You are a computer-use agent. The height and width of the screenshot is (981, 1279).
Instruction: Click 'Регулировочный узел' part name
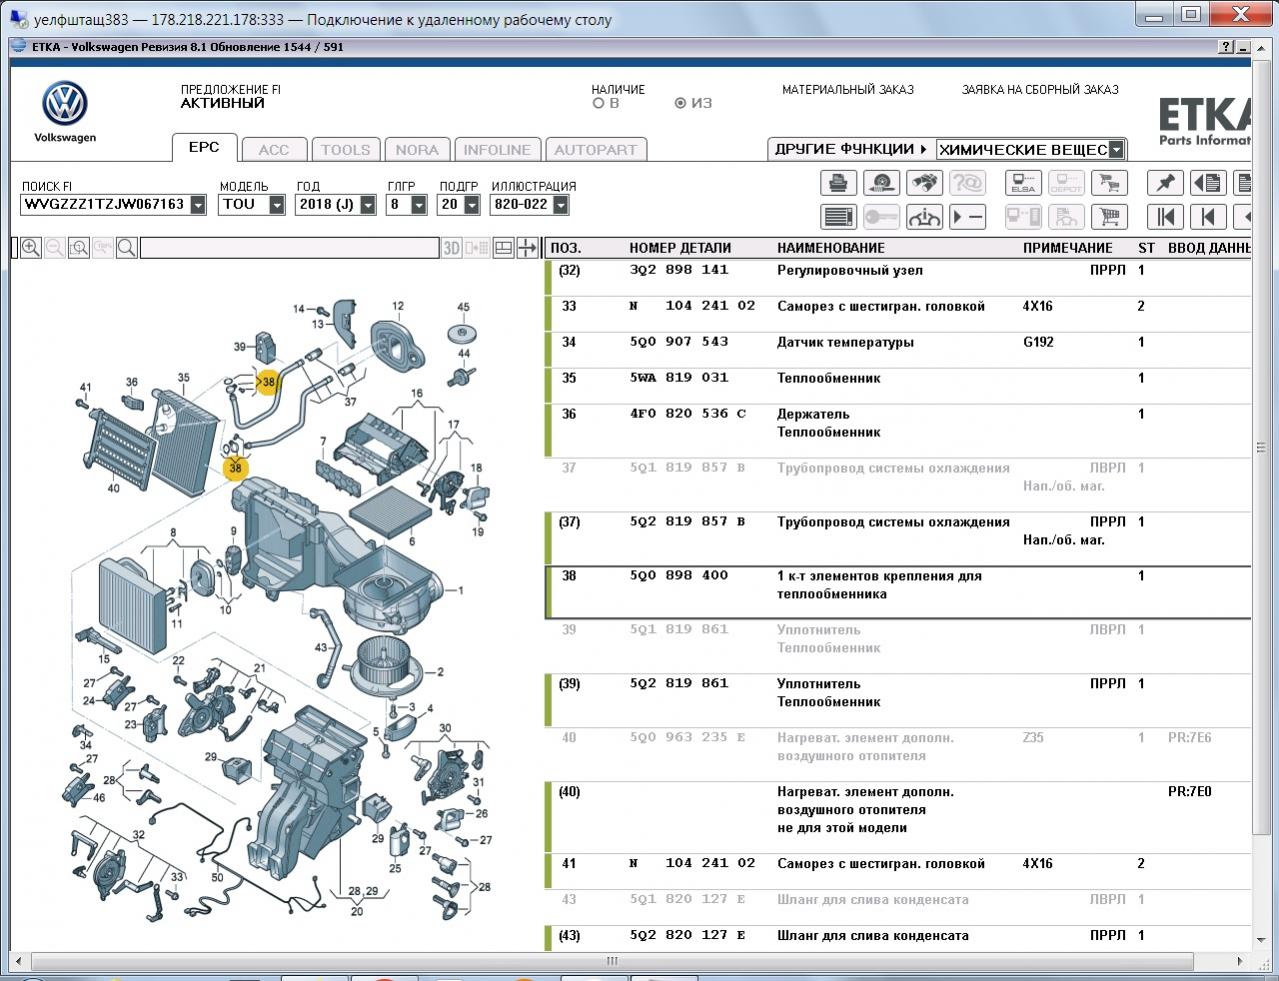click(850, 270)
